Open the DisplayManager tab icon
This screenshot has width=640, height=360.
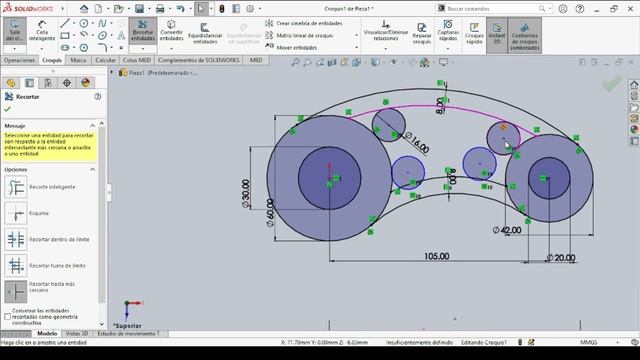pyautogui.click(x=85, y=83)
